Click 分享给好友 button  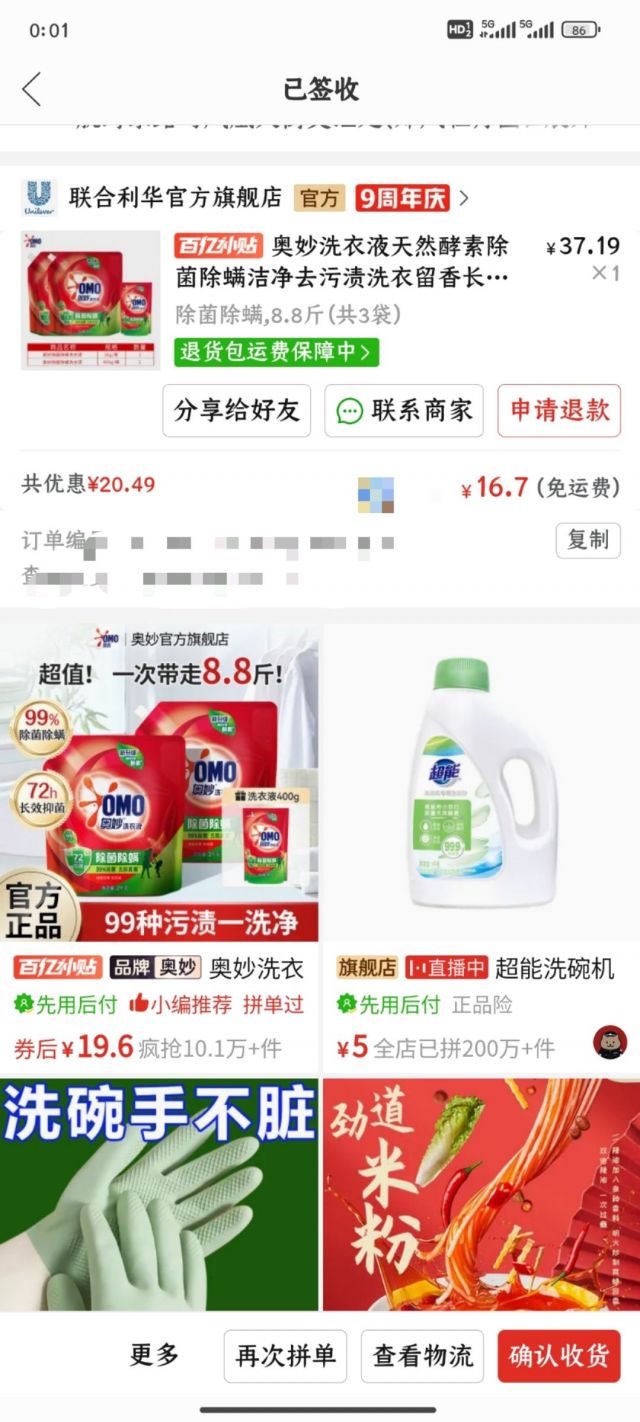[x=237, y=411]
